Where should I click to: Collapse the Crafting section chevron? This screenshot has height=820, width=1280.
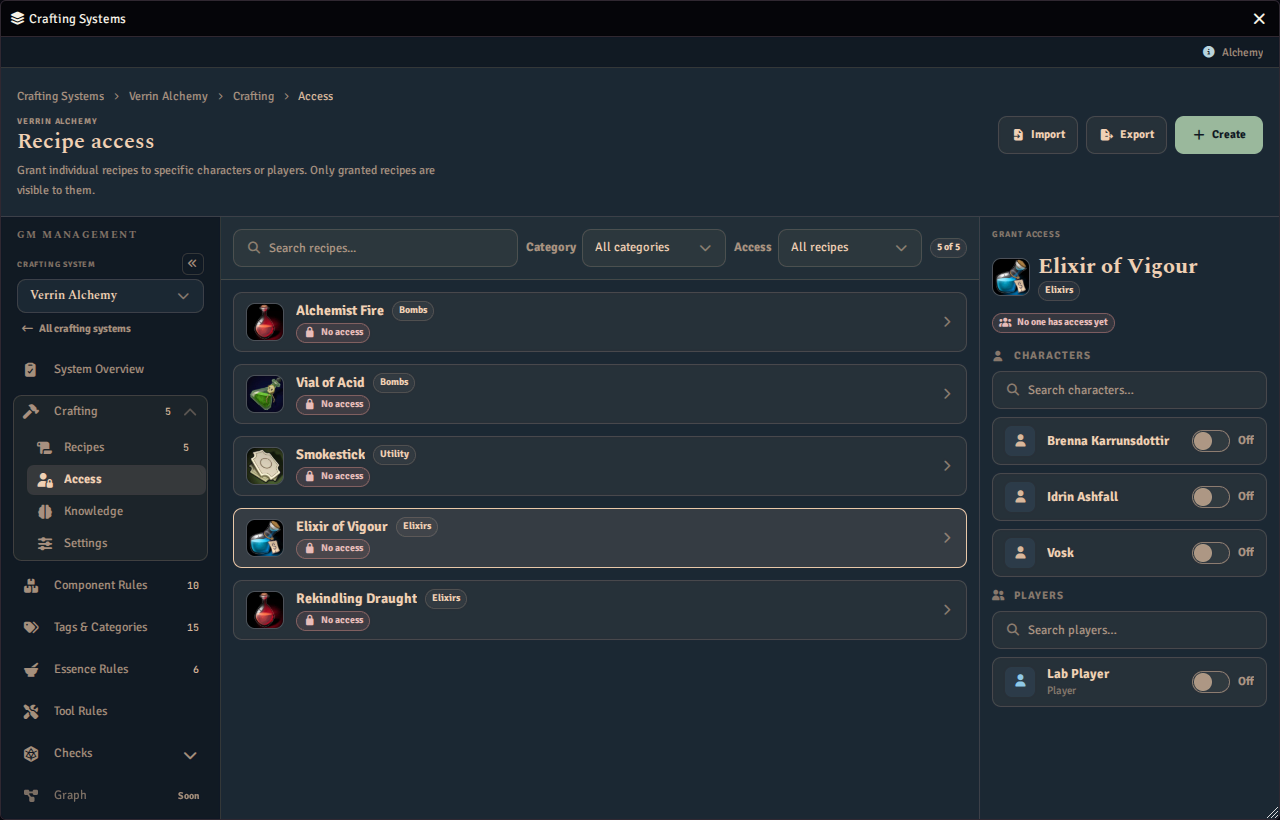[x=190, y=412]
